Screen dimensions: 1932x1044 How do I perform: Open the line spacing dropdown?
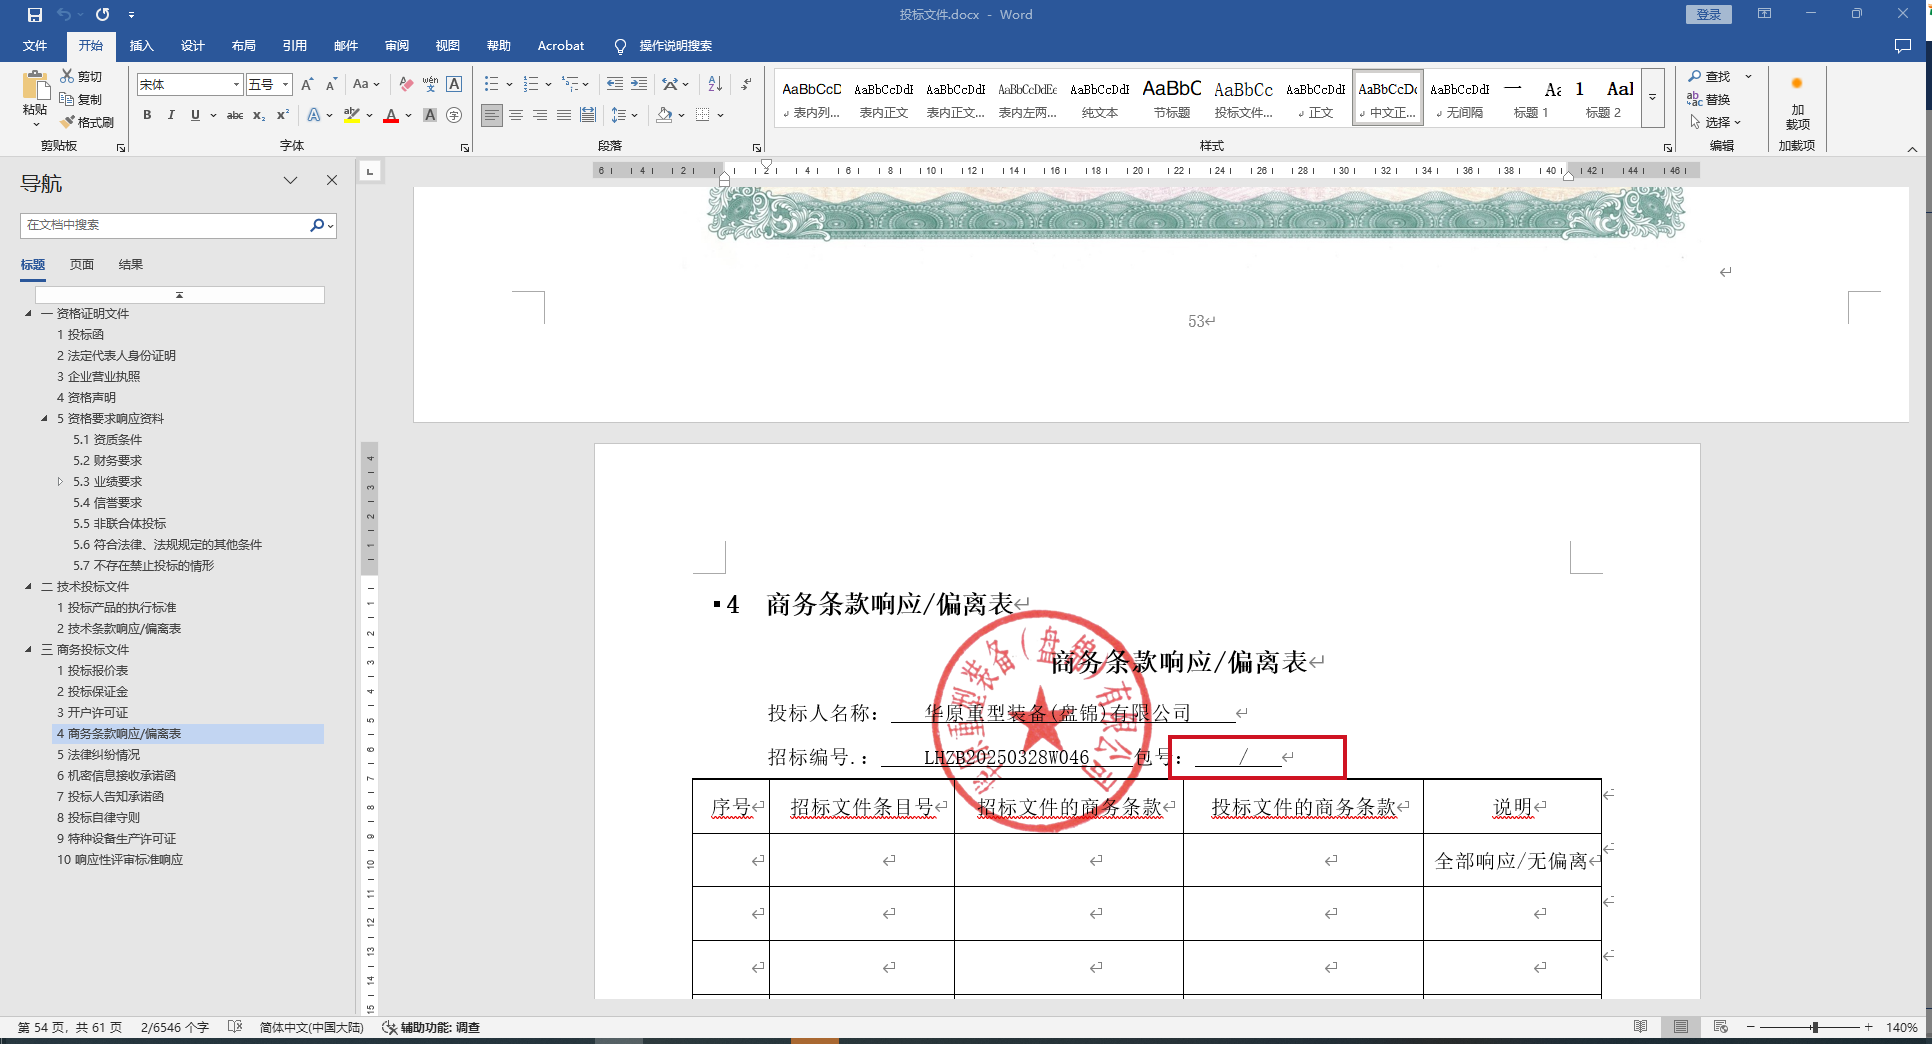[624, 115]
